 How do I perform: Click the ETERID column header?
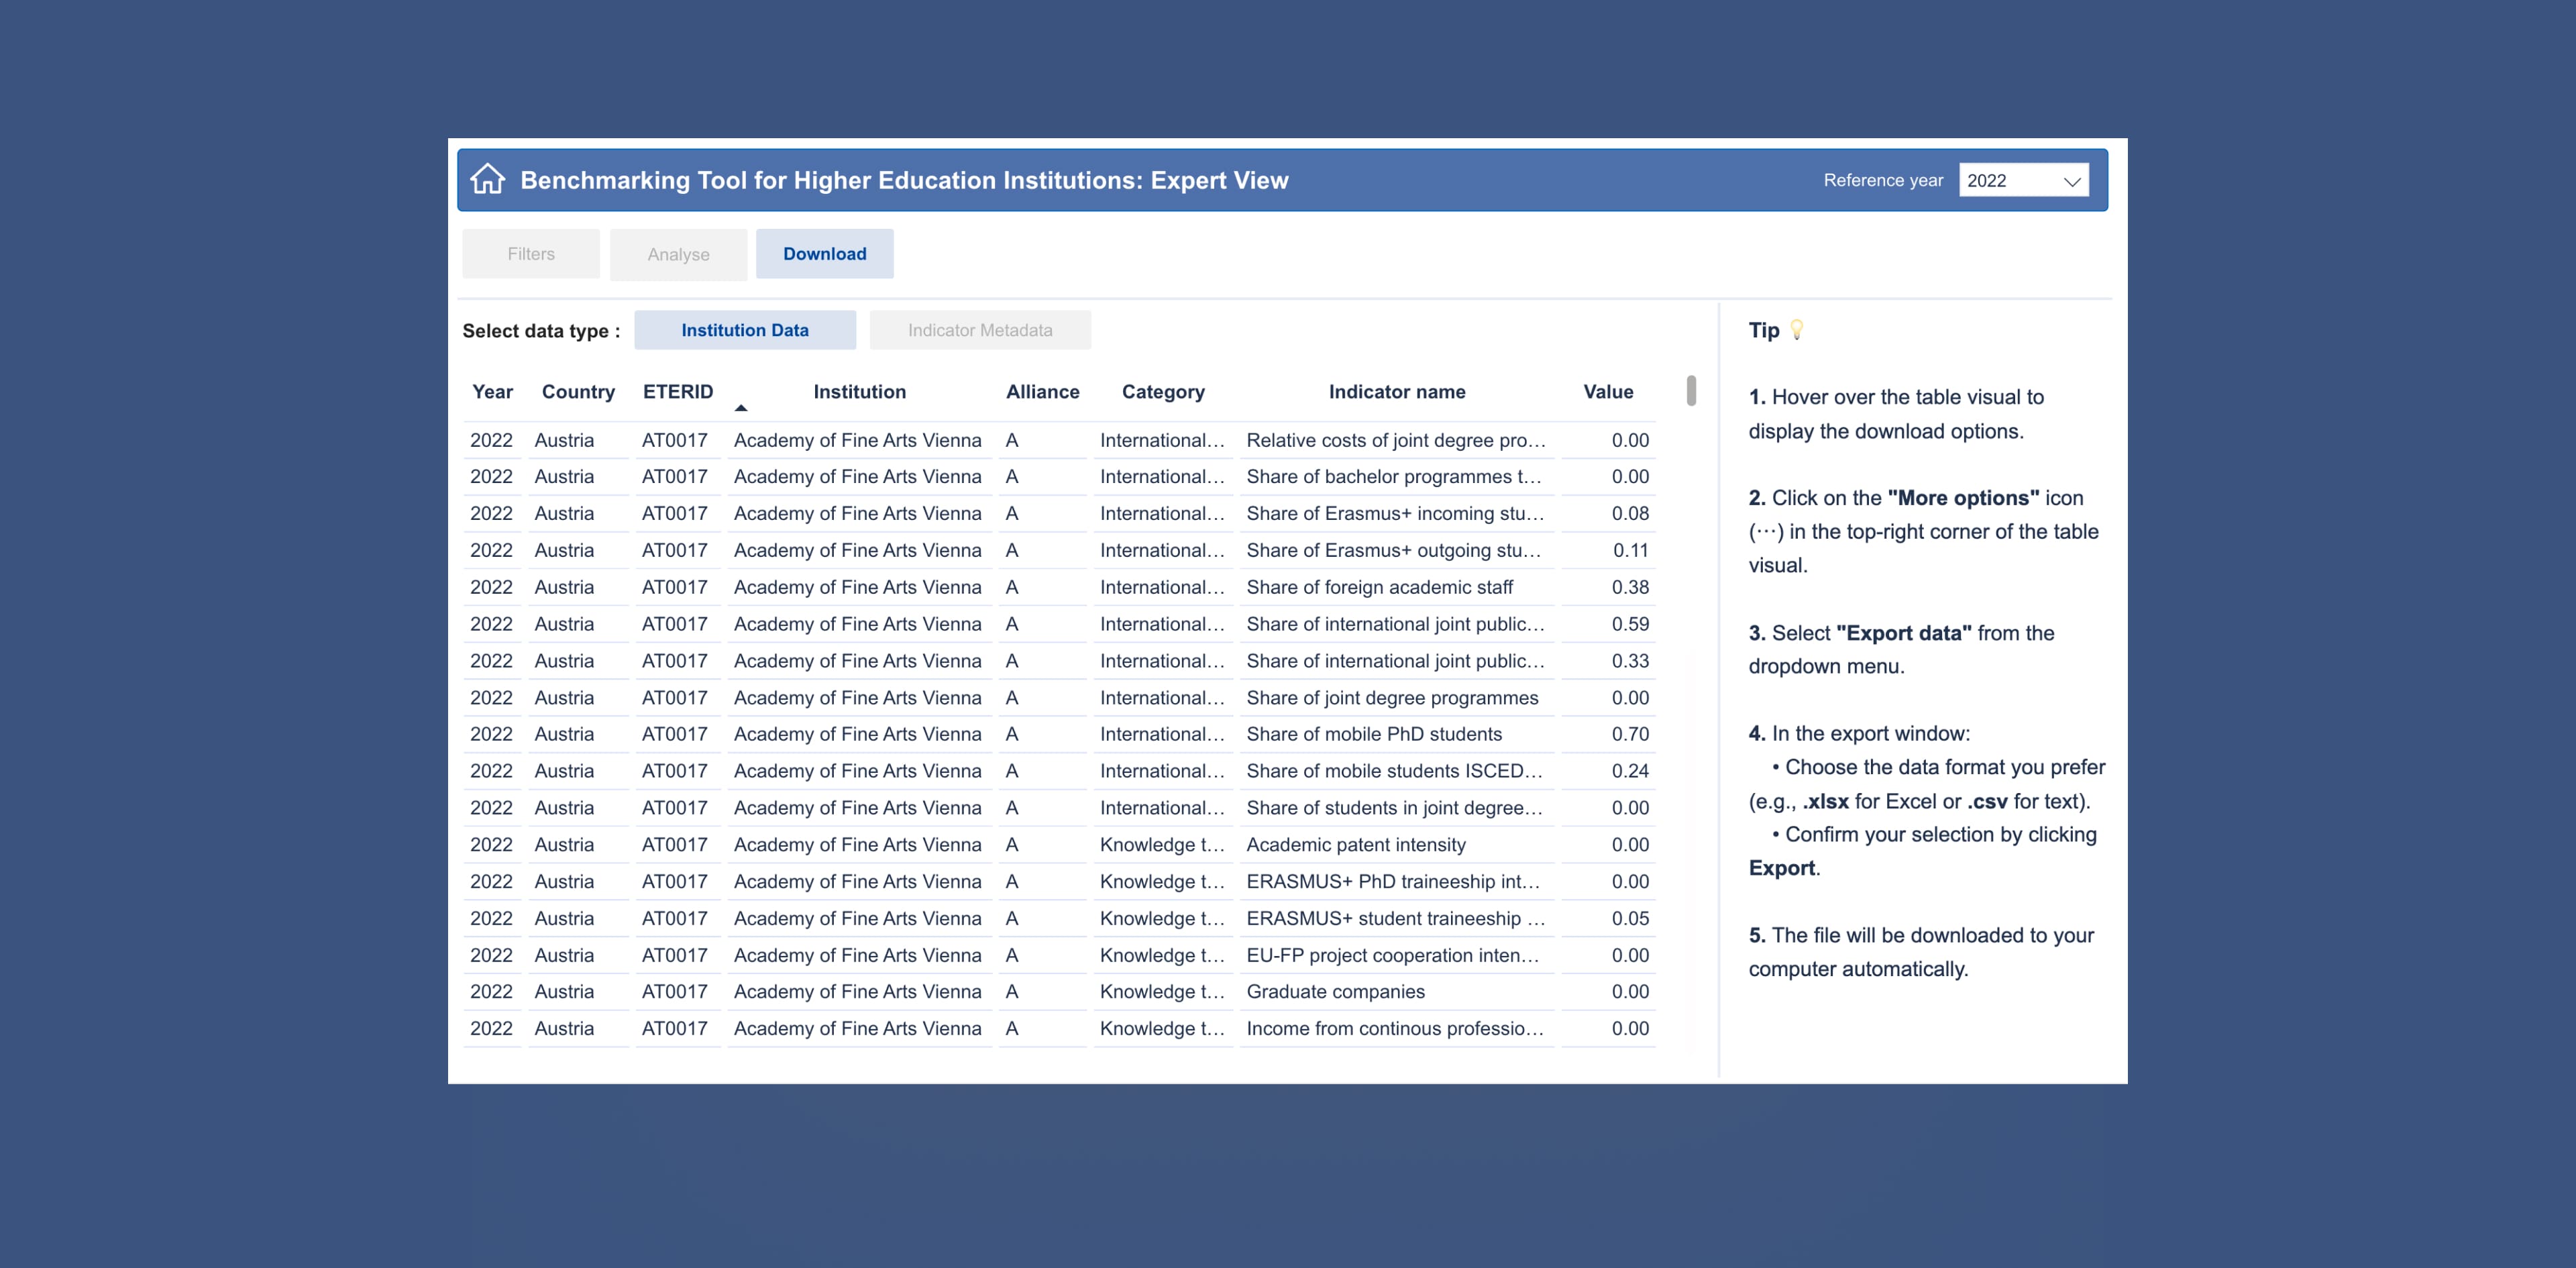[x=678, y=392]
